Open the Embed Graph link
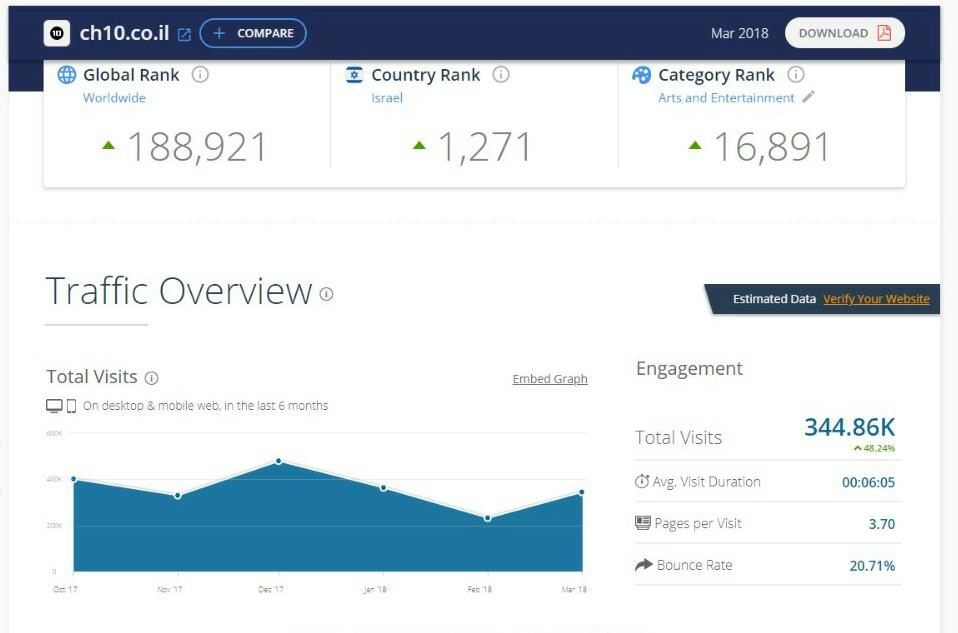The height and width of the screenshot is (633, 958). pos(550,379)
